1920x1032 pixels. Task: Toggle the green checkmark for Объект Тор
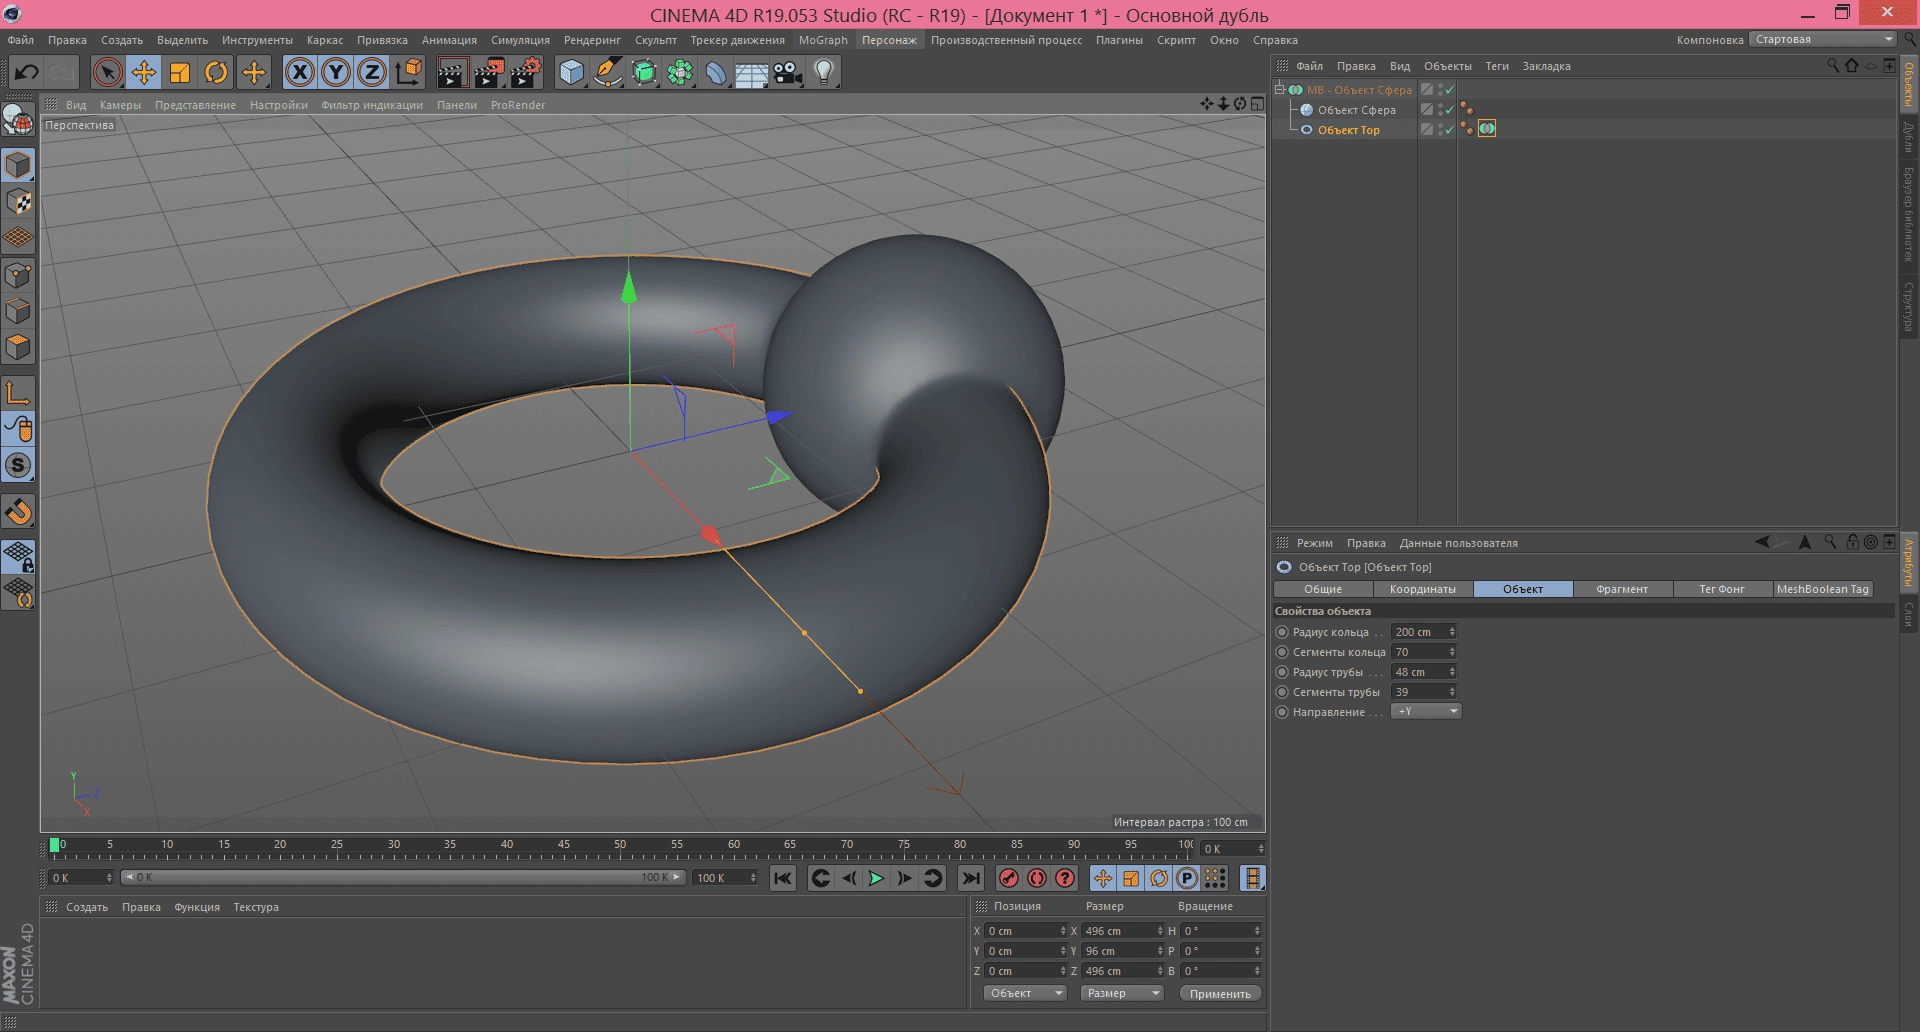1450,129
